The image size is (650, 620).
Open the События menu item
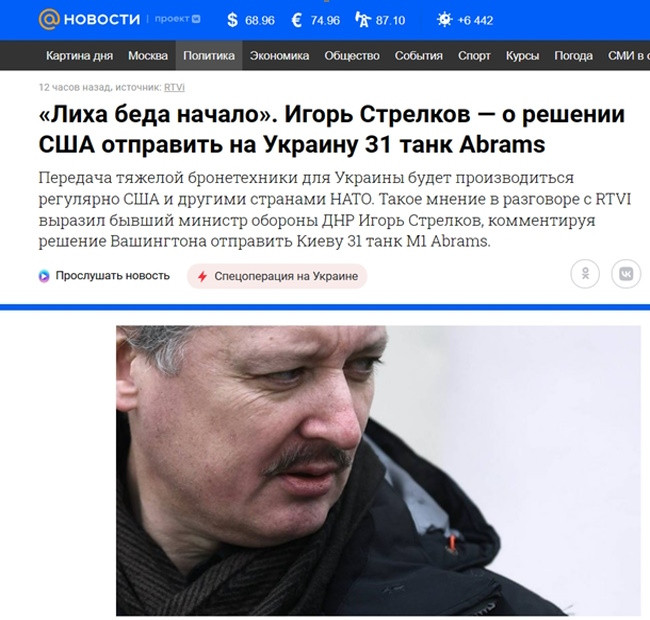pyautogui.click(x=419, y=56)
